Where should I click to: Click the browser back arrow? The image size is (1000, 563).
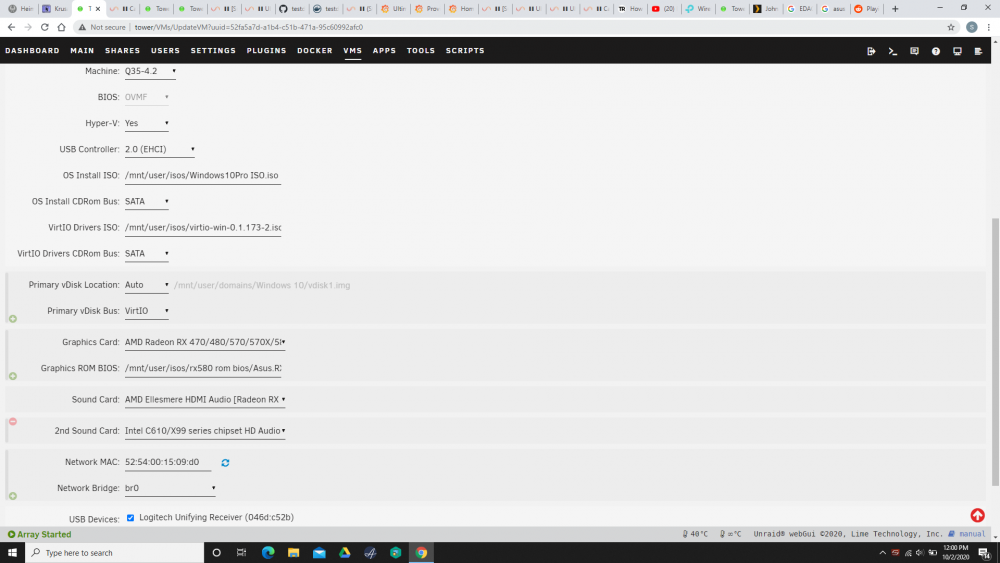point(11,27)
